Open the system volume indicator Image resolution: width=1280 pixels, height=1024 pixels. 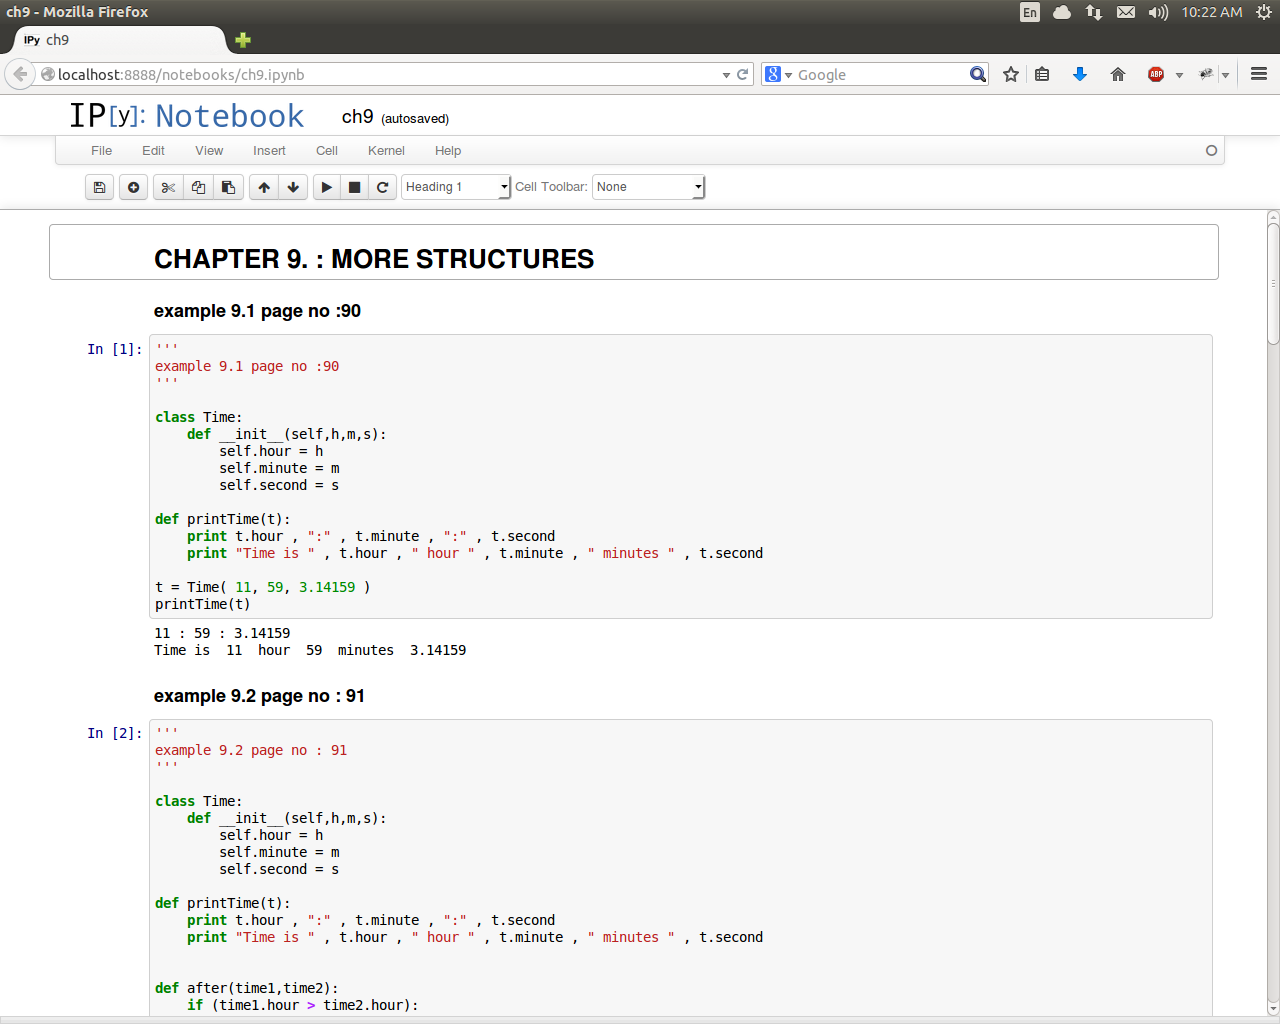pos(1158,12)
